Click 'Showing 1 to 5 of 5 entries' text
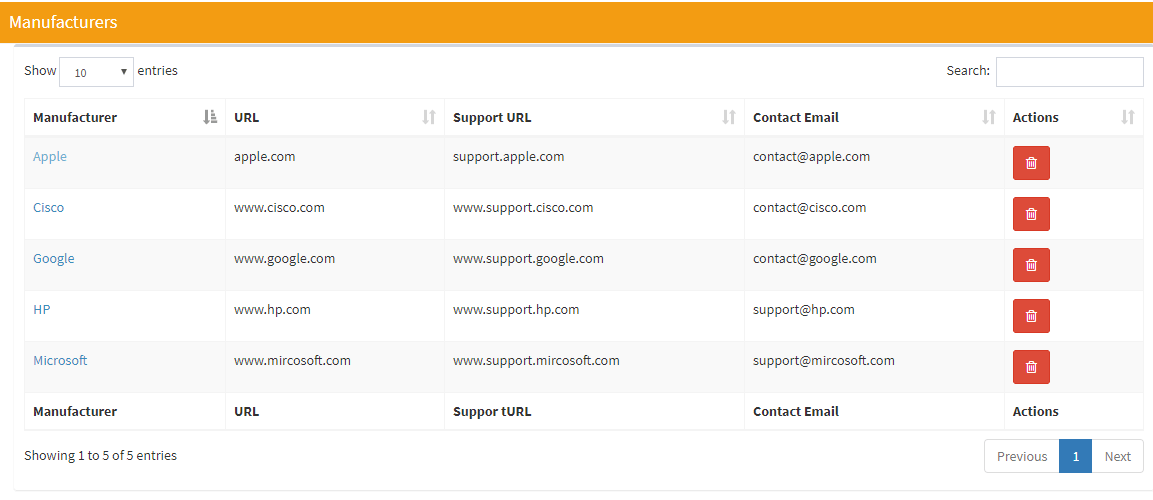Screen dimensions: 1153x500 [x=100, y=455]
